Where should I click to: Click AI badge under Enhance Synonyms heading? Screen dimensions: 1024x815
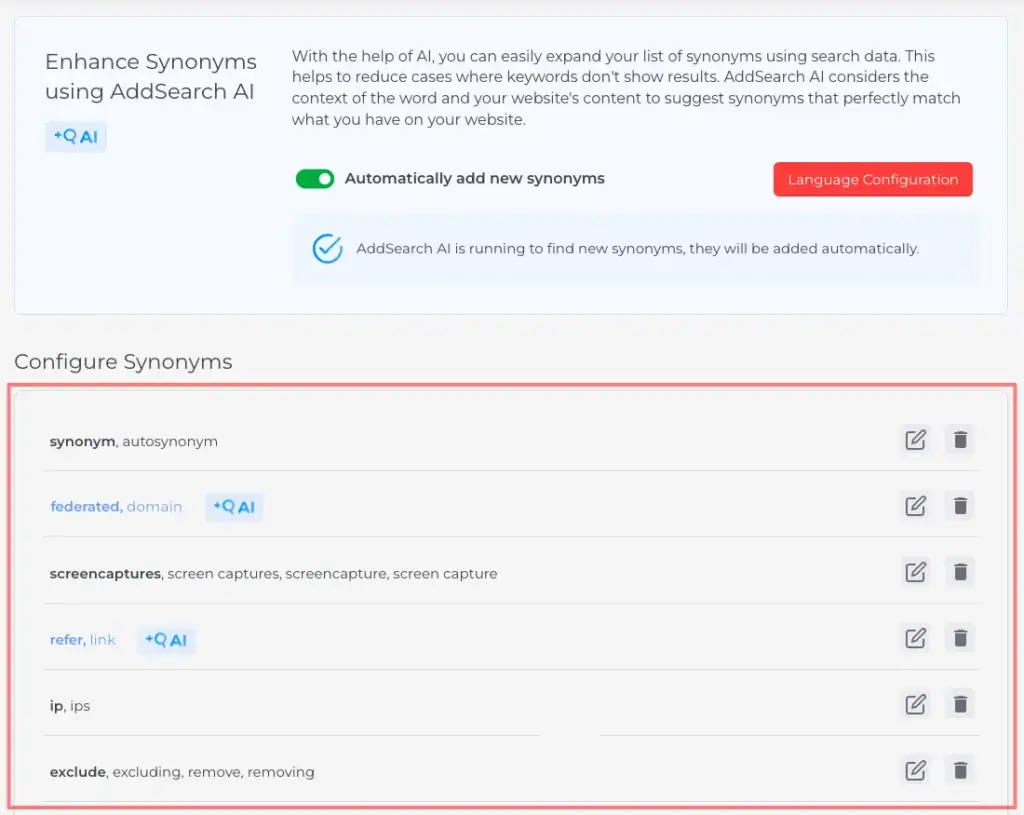click(x=76, y=137)
